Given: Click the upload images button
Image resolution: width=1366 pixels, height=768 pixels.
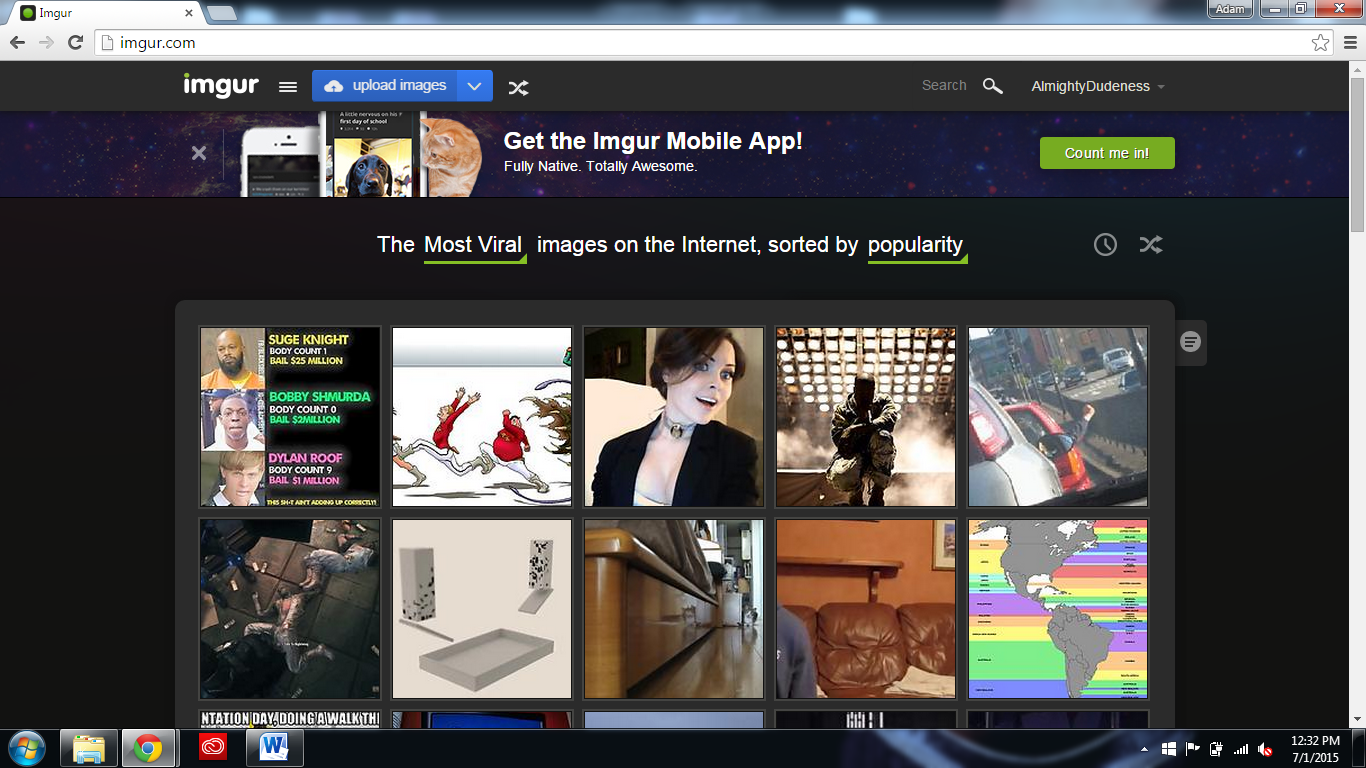Looking at the screenshot, I should tap(385, 86).
